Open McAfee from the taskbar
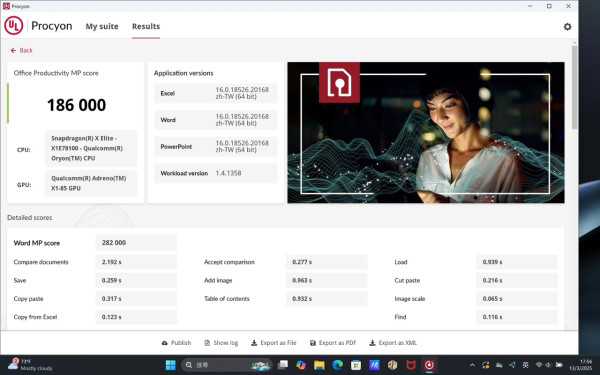 click(411, 365)
